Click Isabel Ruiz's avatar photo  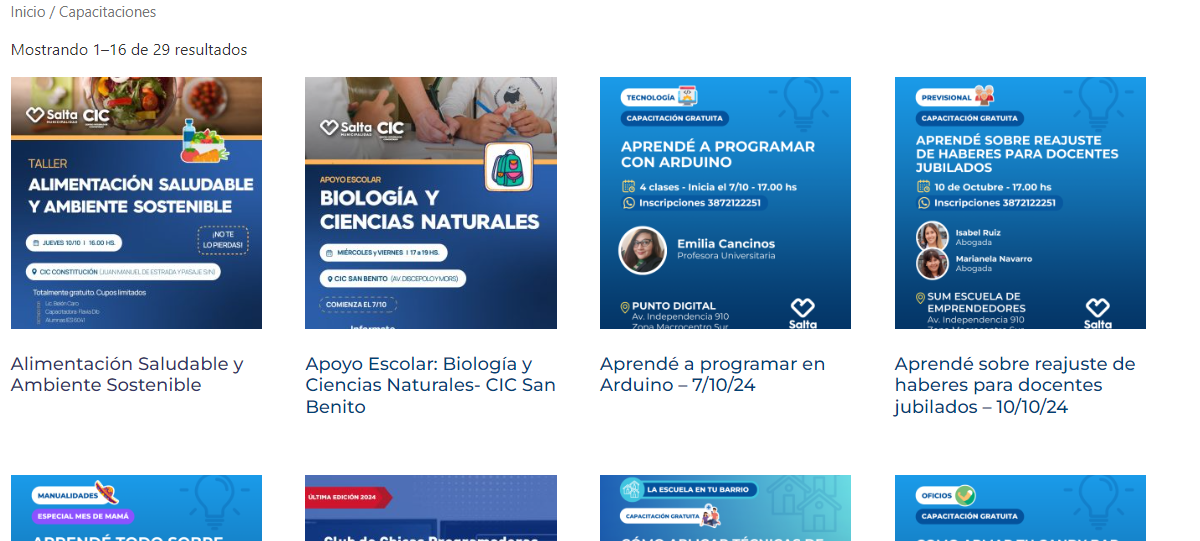pyautogui.click(x=932, y=236)
